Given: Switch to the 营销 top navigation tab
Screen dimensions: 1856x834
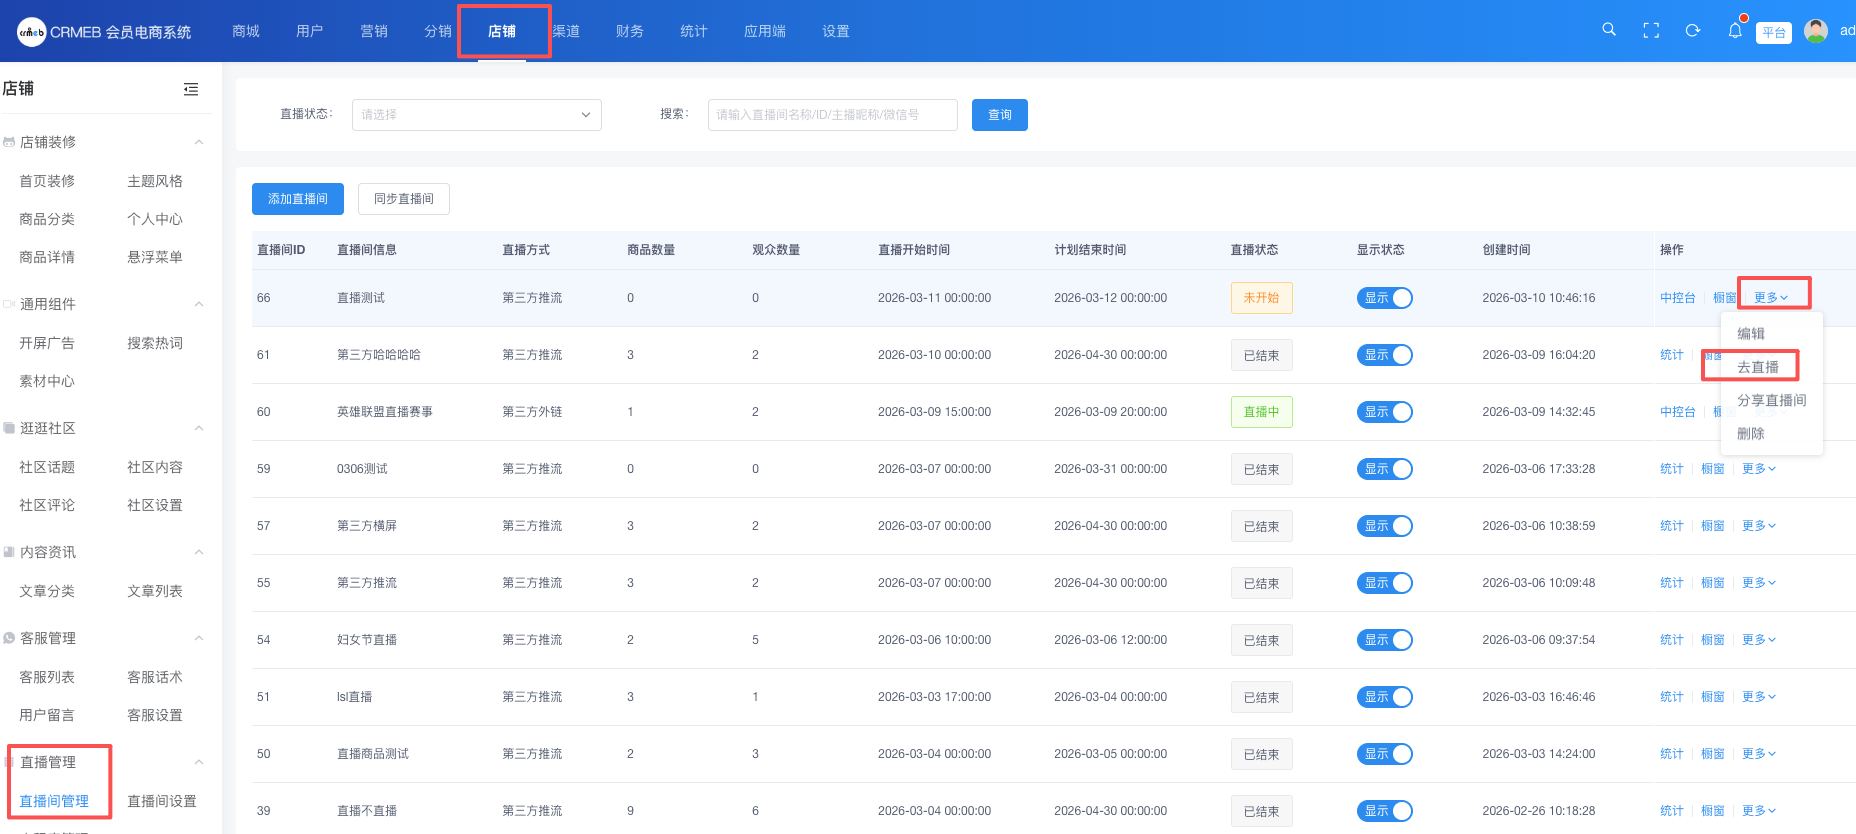Looking at the screenshot, I should [x=374, y=31].
